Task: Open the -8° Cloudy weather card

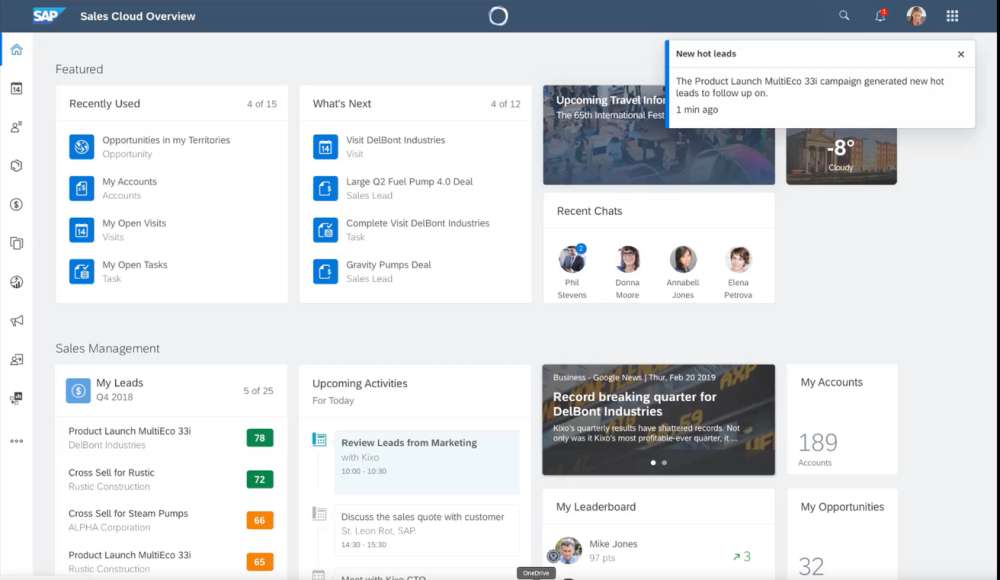Action: [x=841, y=156]
